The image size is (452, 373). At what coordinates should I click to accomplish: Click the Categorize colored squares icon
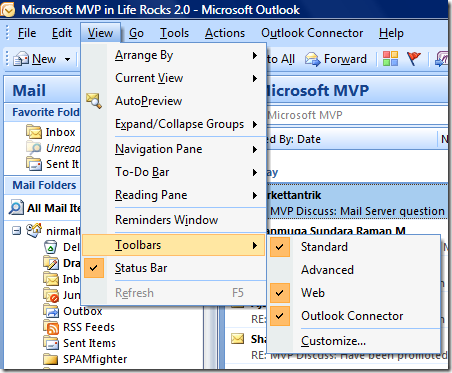390,59
